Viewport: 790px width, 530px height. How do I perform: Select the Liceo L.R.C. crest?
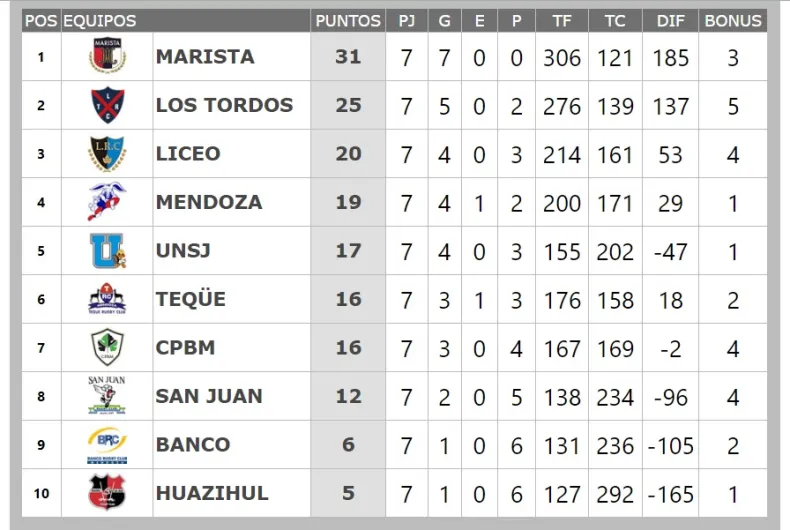(x=107, y=154)
